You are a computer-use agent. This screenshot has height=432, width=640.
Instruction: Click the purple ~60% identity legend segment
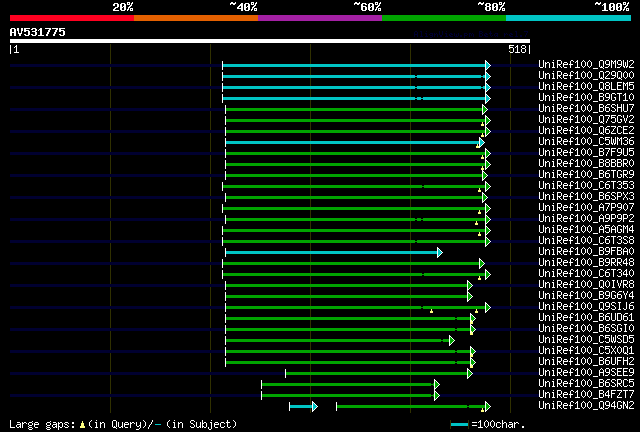point(320,18)
